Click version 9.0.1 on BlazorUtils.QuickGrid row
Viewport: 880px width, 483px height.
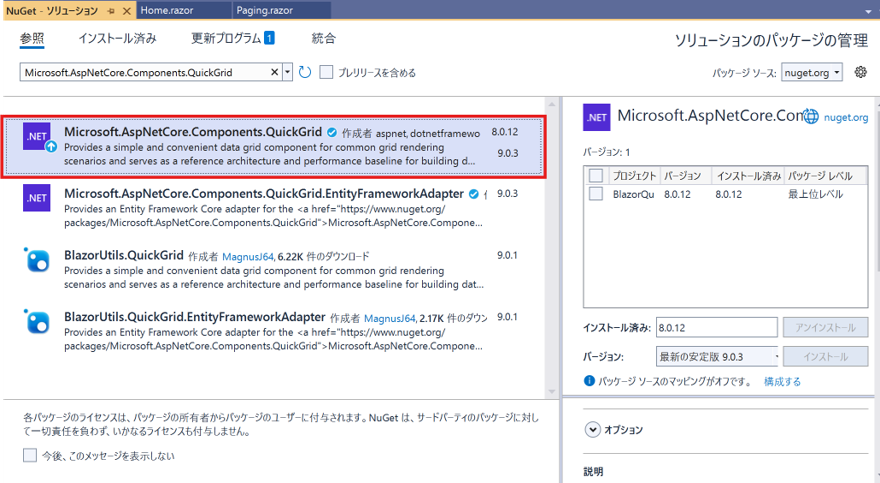tap(507, 255)
